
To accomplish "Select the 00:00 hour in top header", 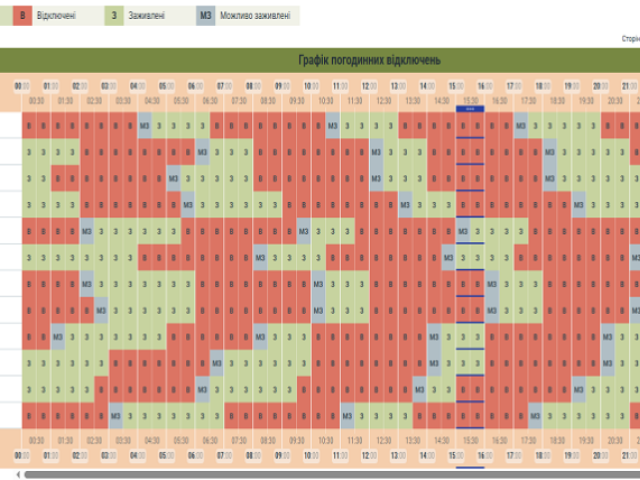I will pos(22,86).
